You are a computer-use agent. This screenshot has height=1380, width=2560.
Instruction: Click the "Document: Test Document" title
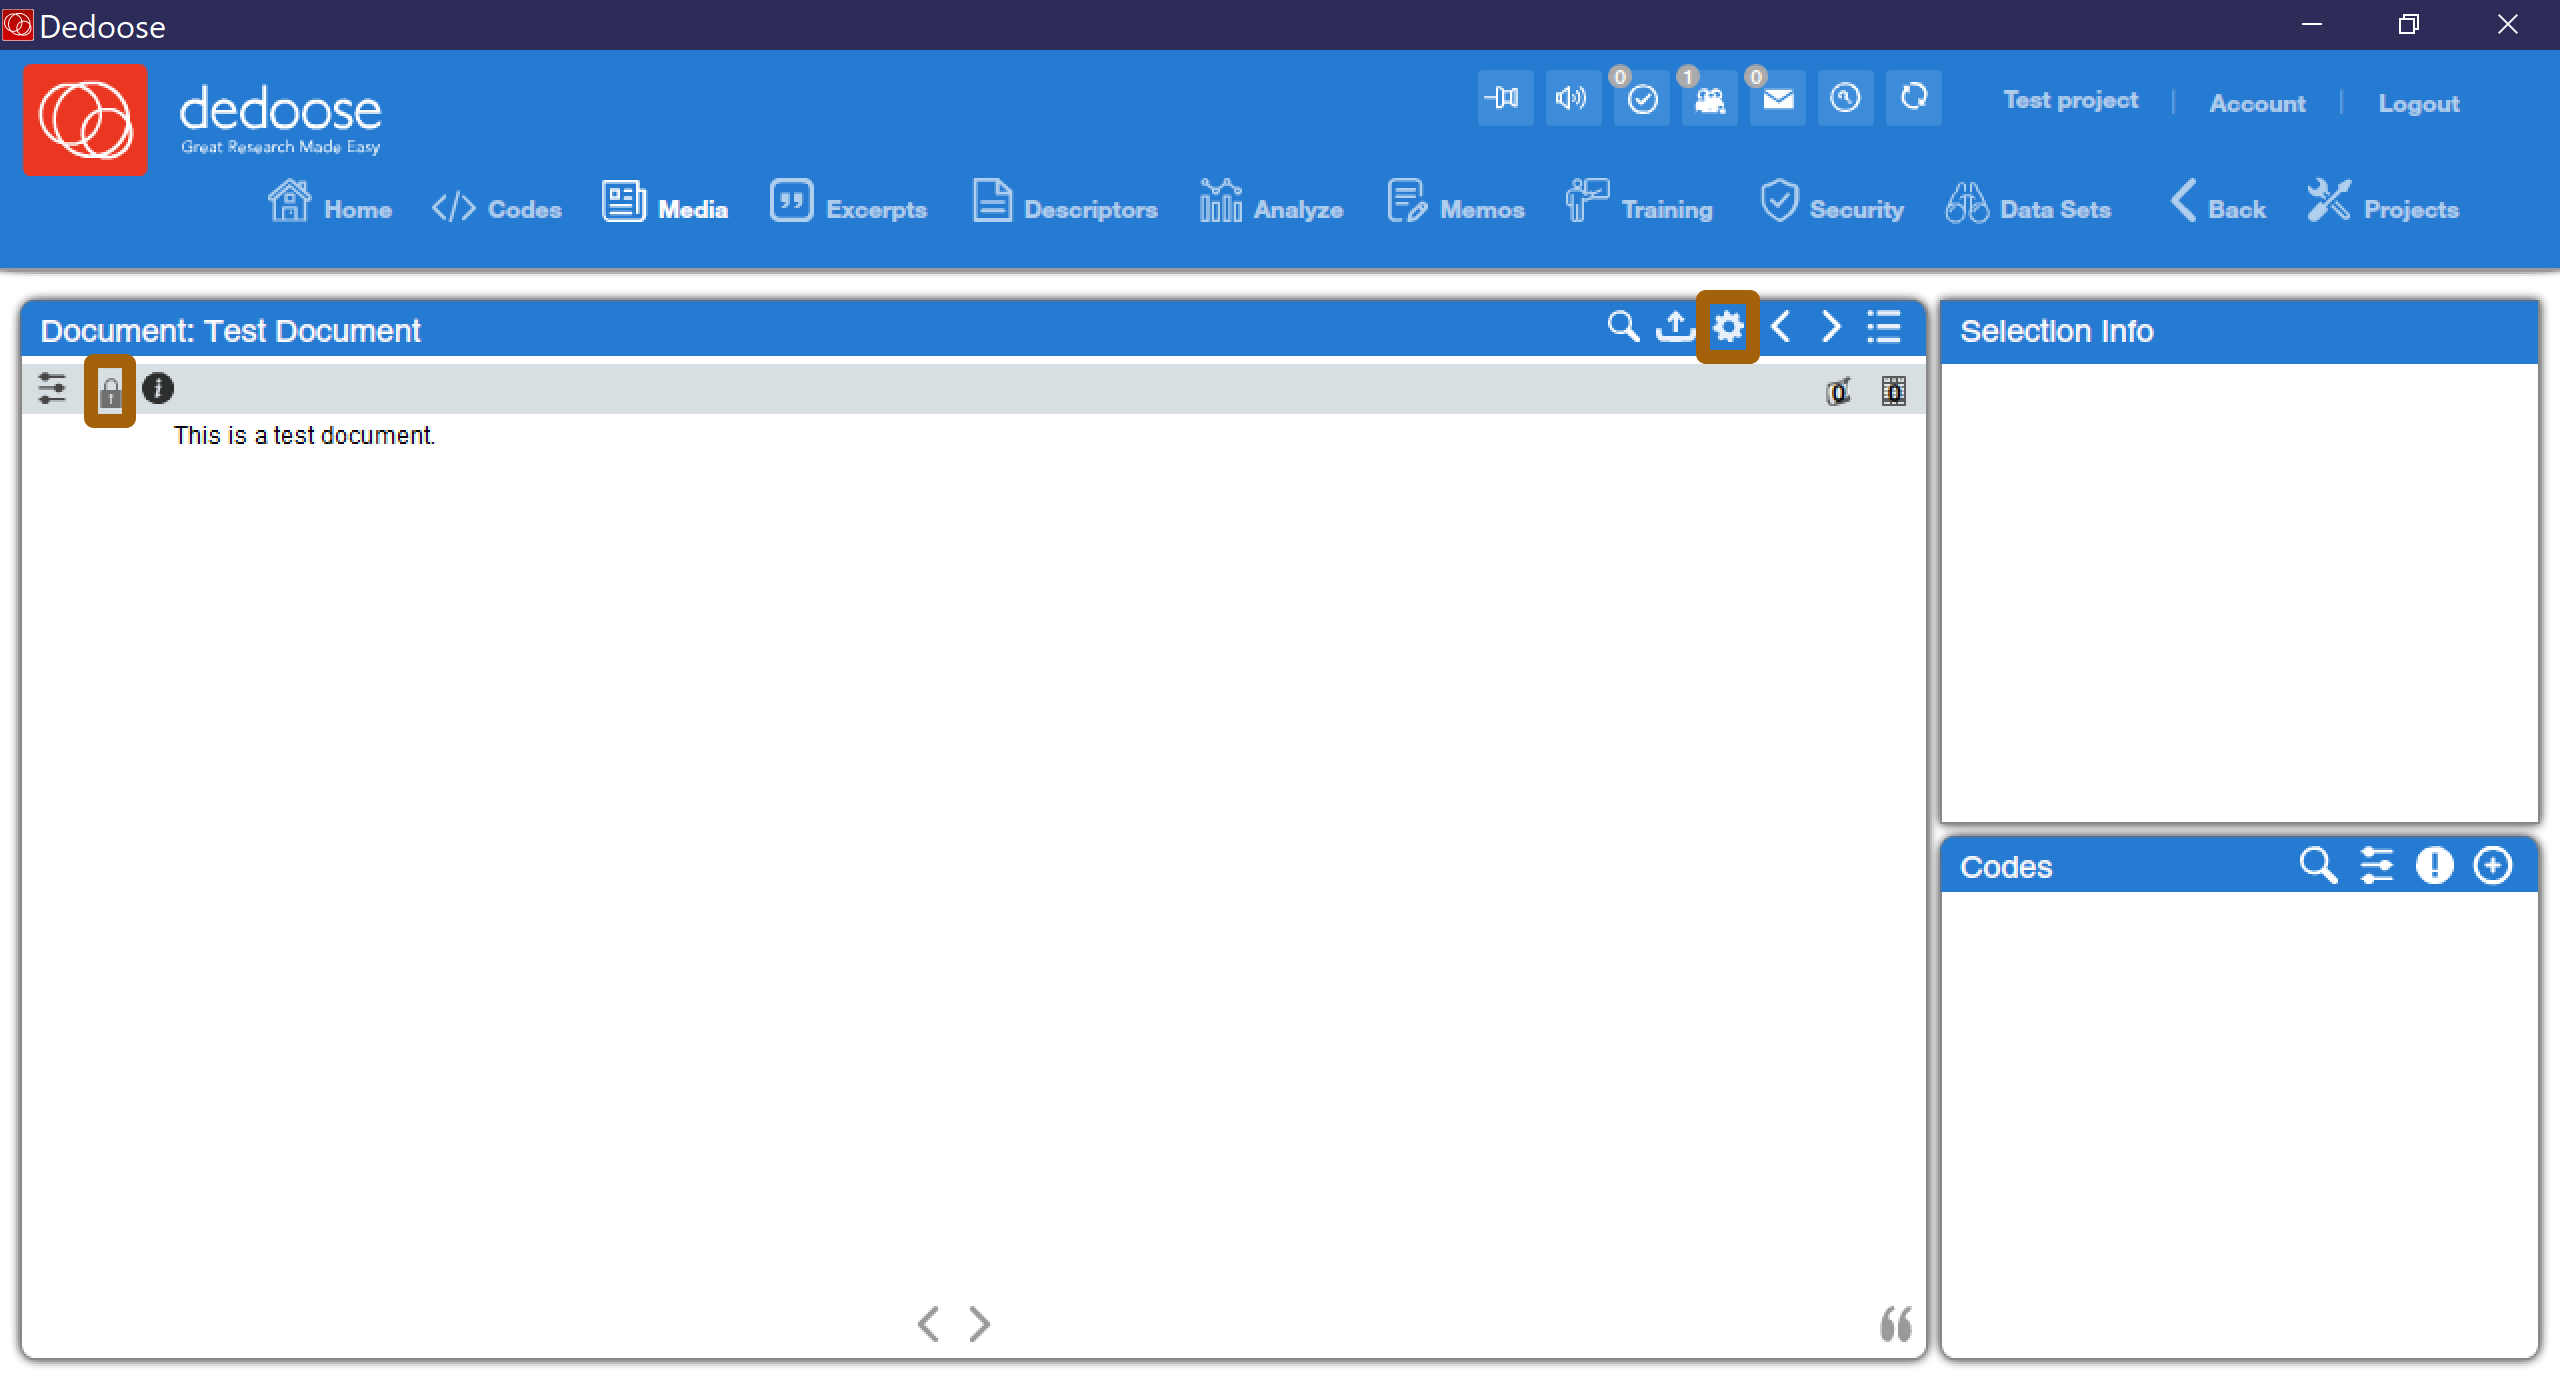tap(230, 331)
